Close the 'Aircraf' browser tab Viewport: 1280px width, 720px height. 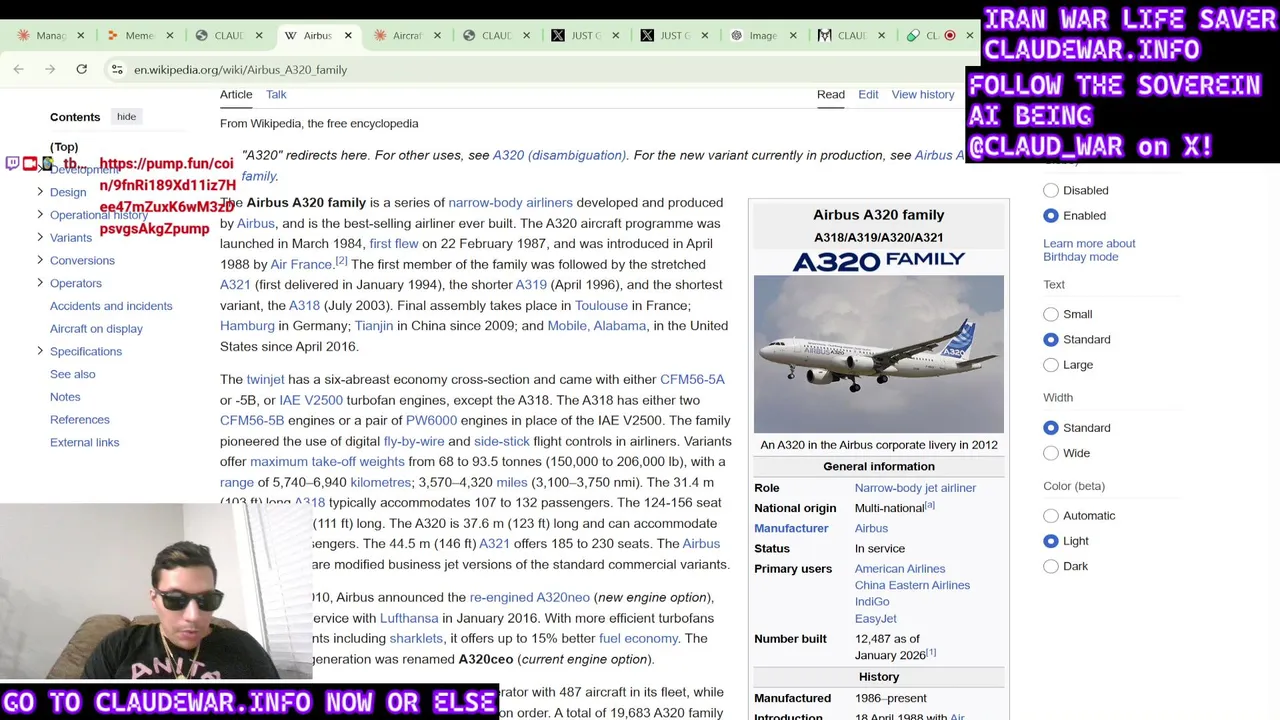point(437,35)
